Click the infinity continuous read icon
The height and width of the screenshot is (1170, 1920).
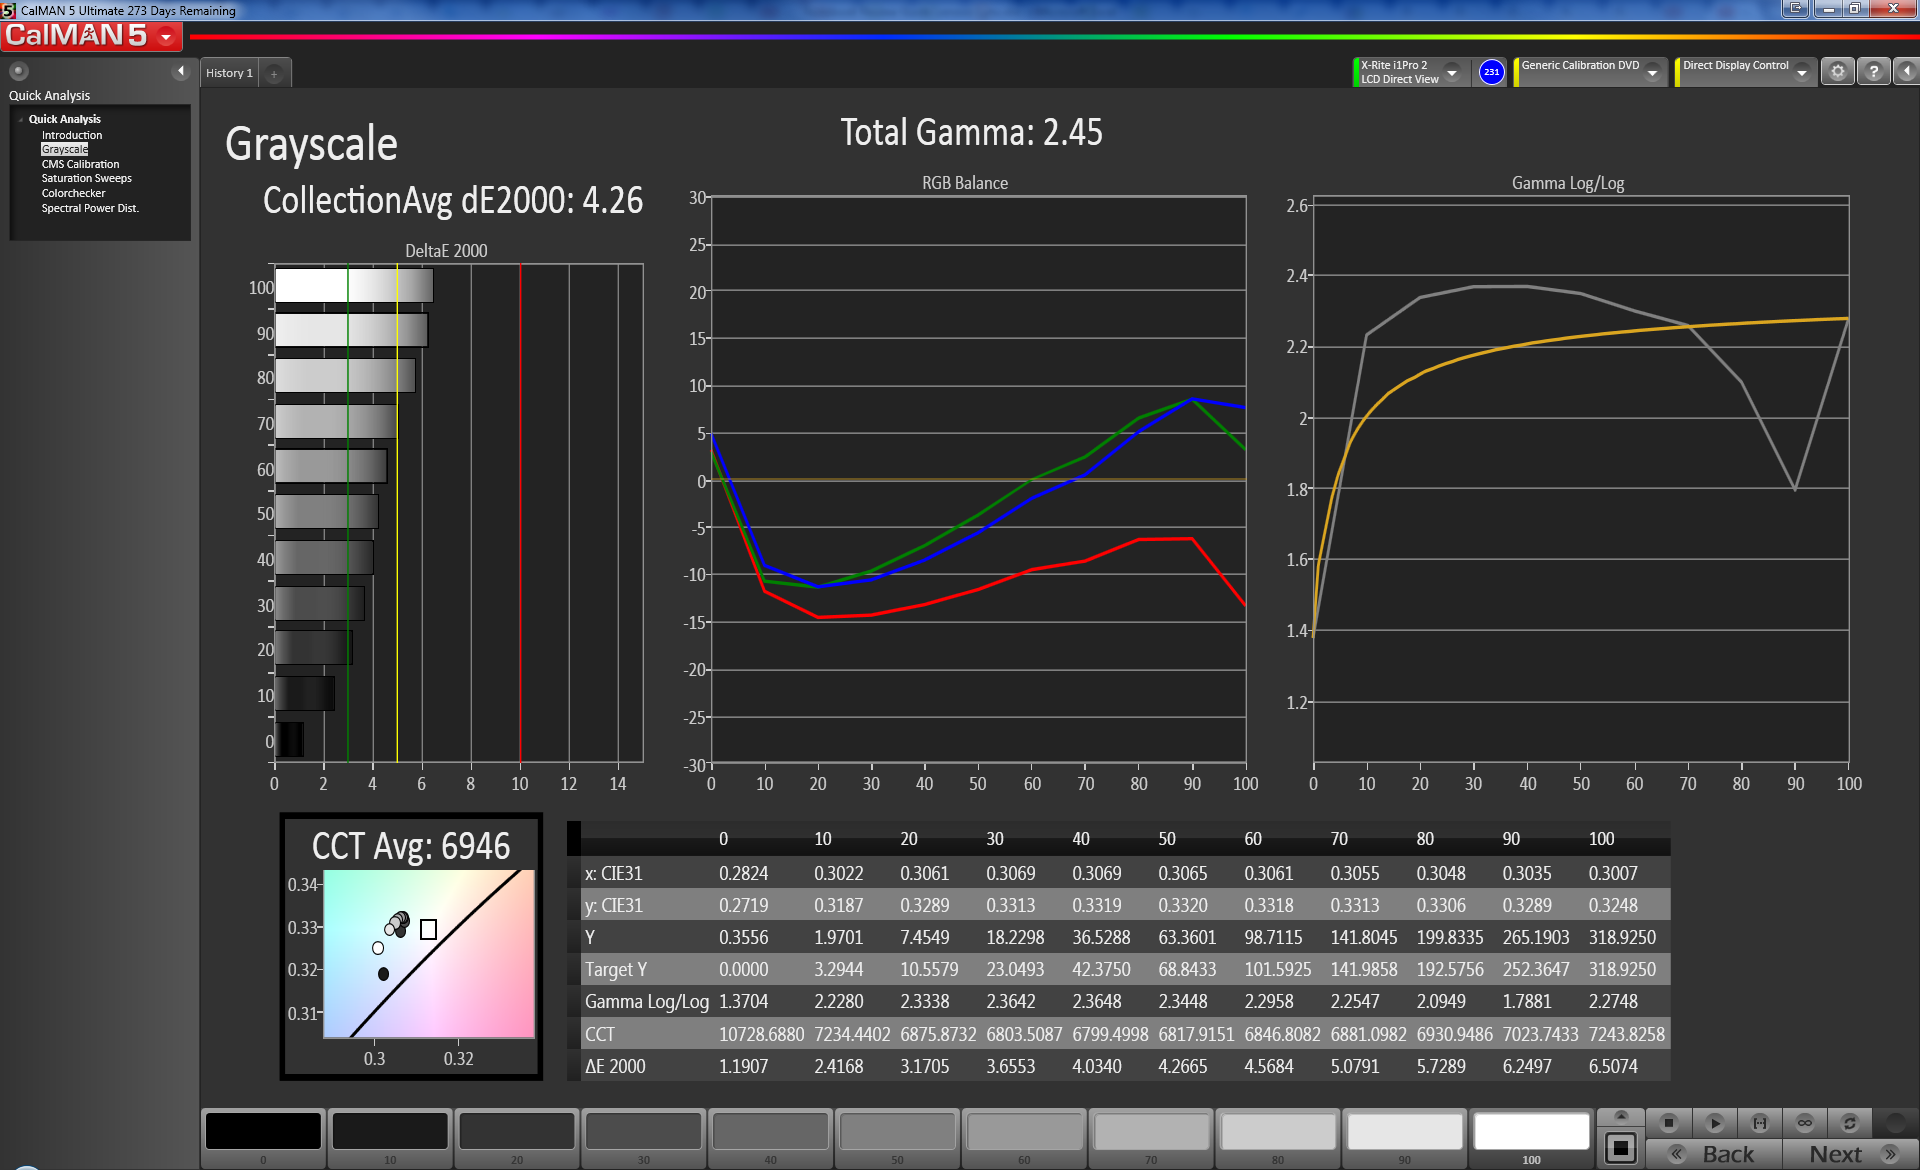(x=1804, y=1123)
